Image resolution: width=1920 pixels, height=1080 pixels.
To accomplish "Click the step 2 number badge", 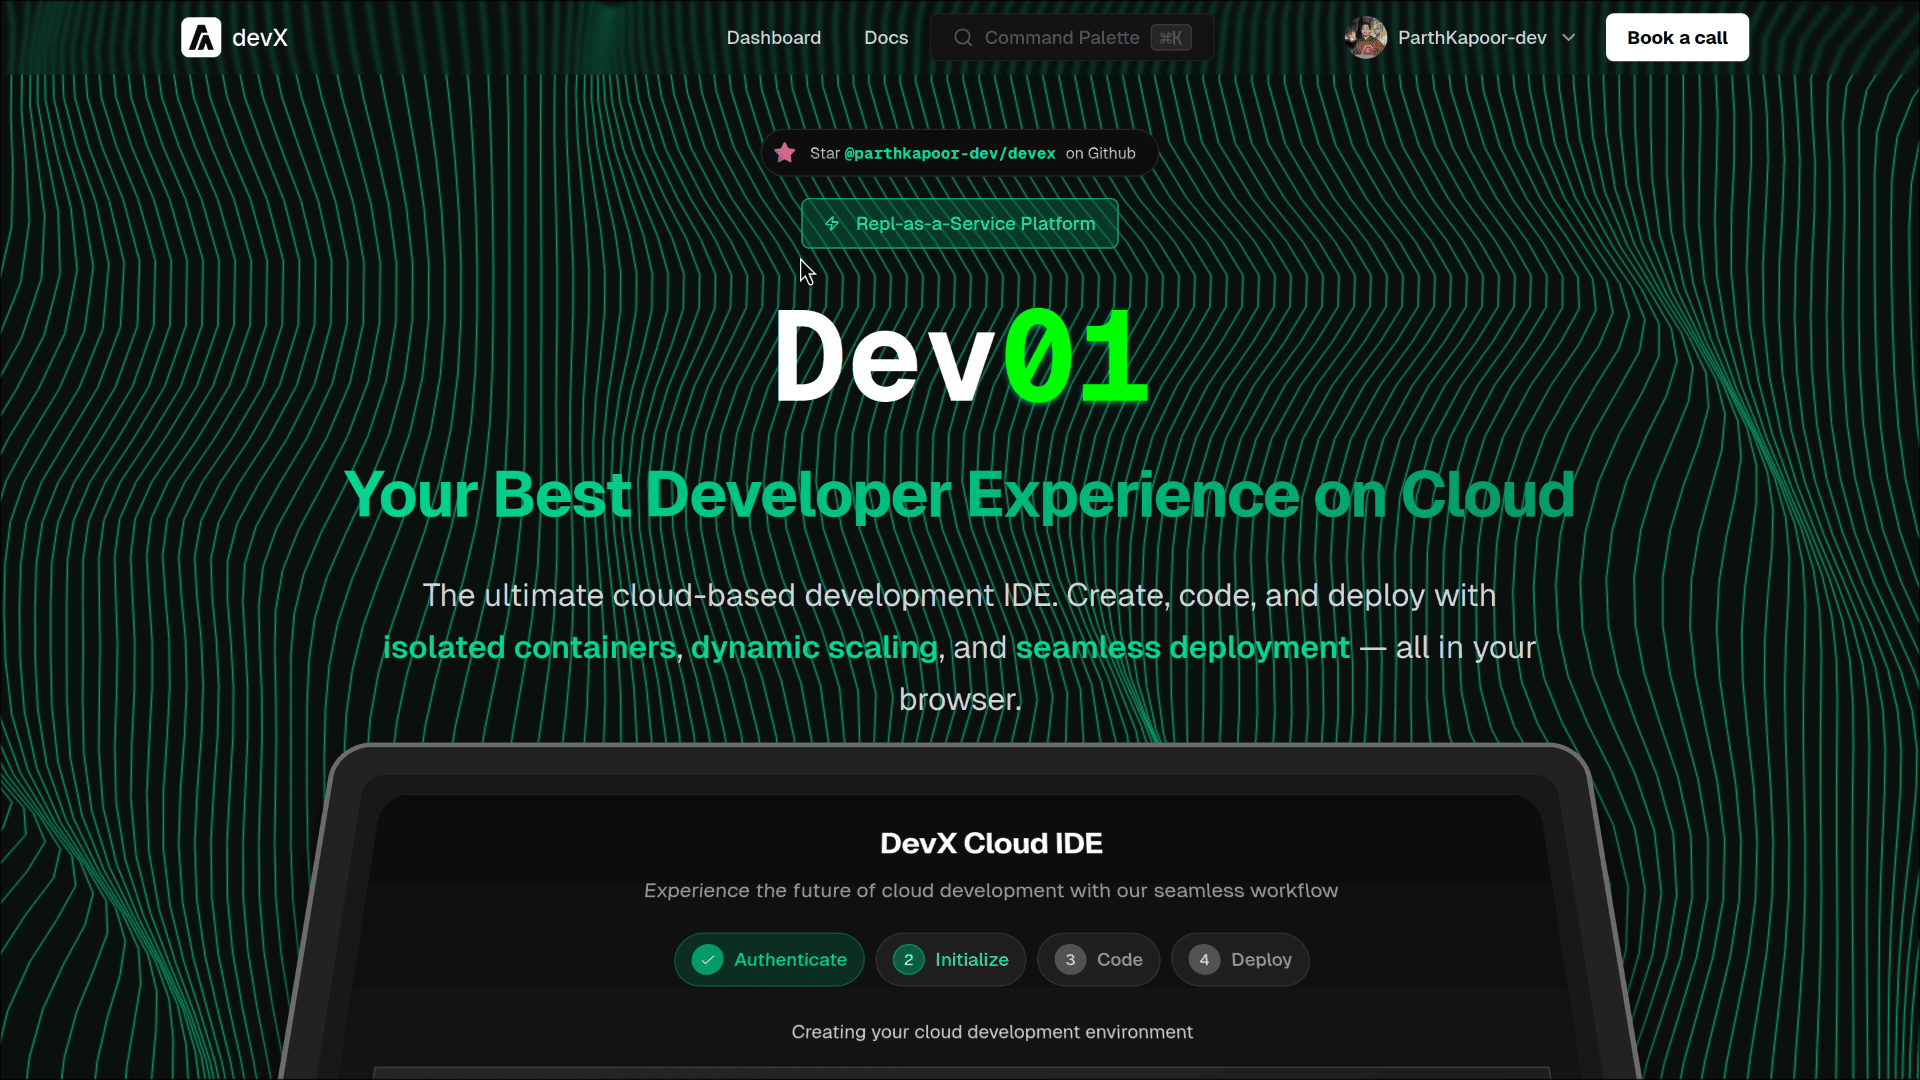I will click(908, 960).
